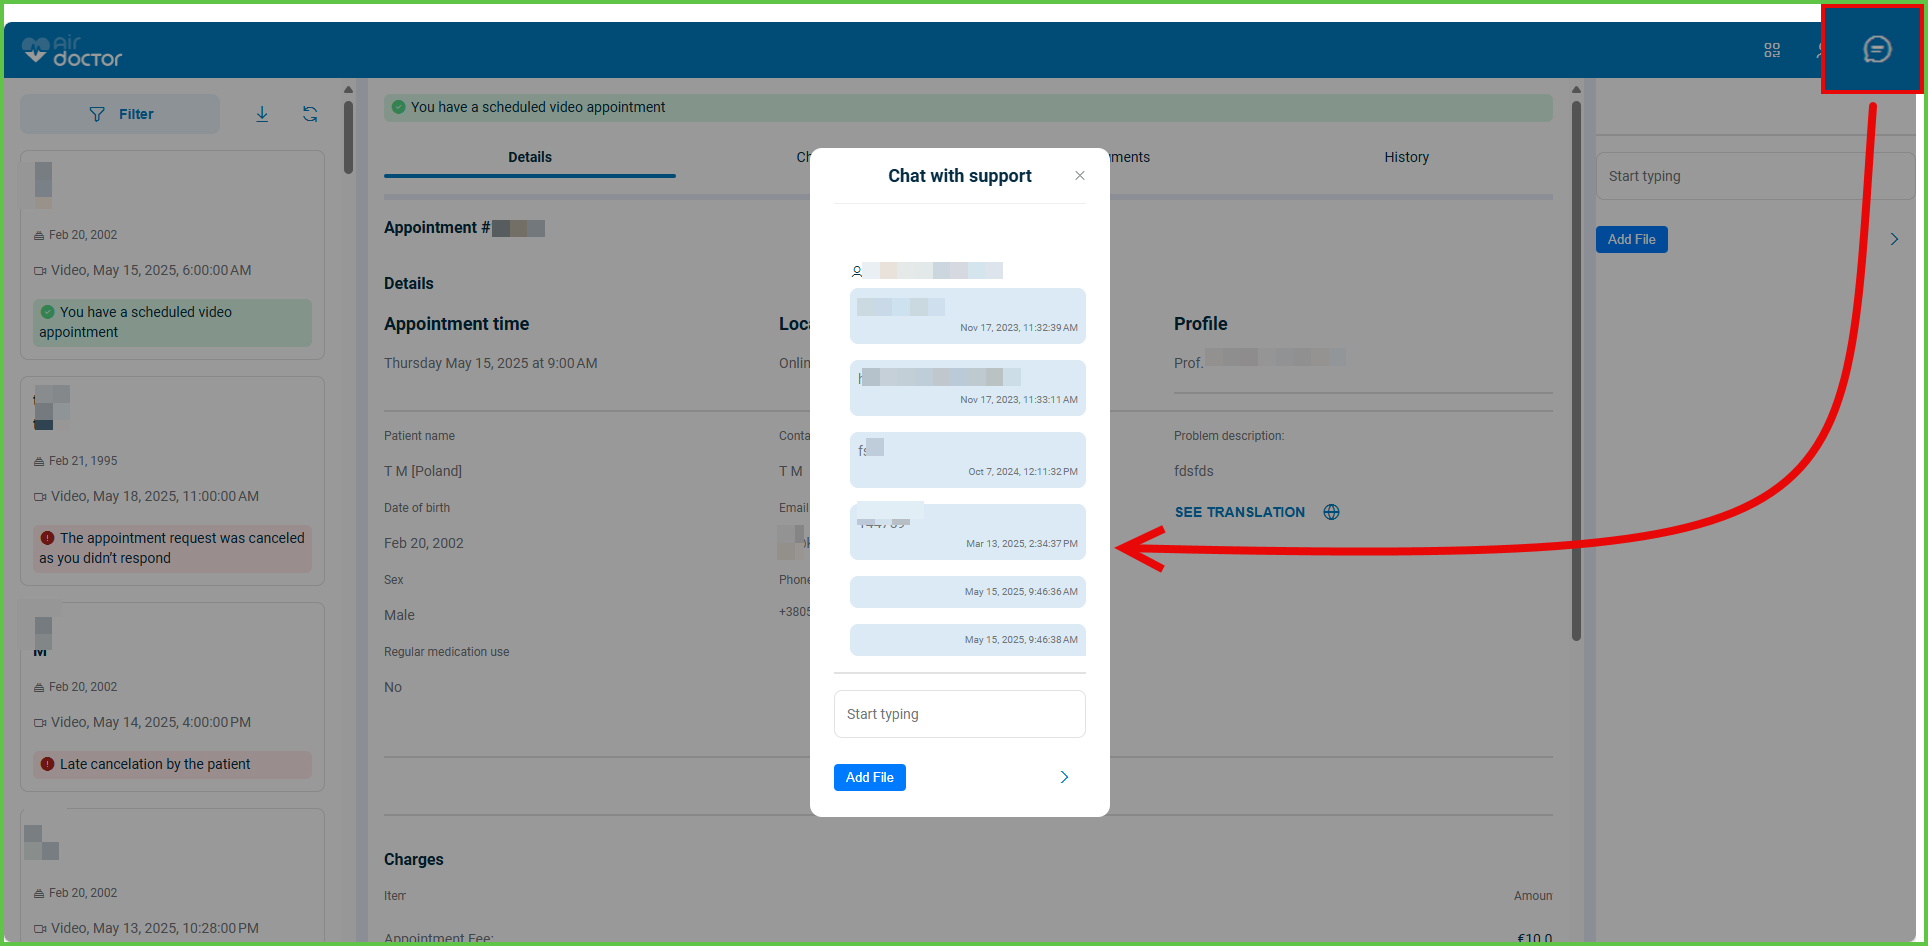The width and height of the screenshot is (1928, 946).
Task: Click the dashboard grid icon in header
Action: [x=1772, y=50]
